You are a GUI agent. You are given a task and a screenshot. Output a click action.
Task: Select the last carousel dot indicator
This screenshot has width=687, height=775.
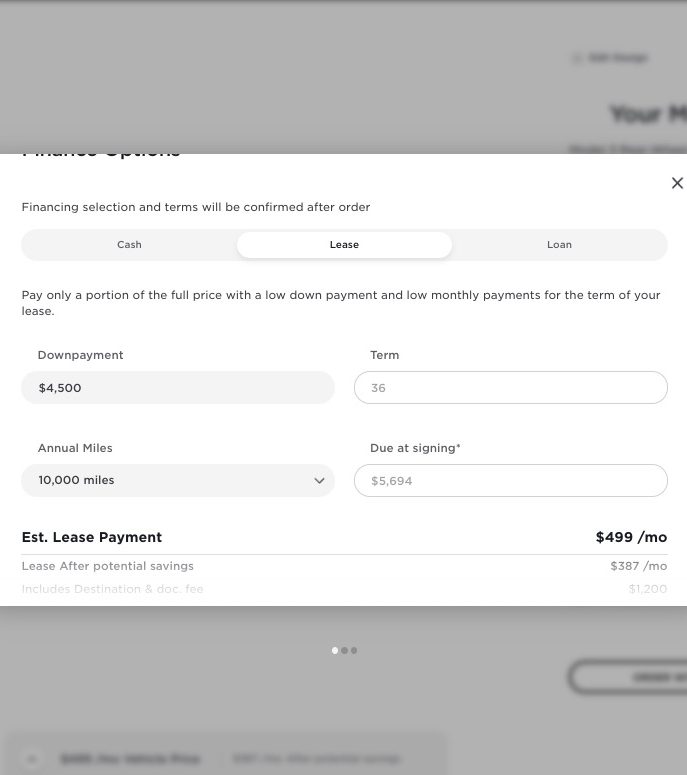click(x=354, y=650)
